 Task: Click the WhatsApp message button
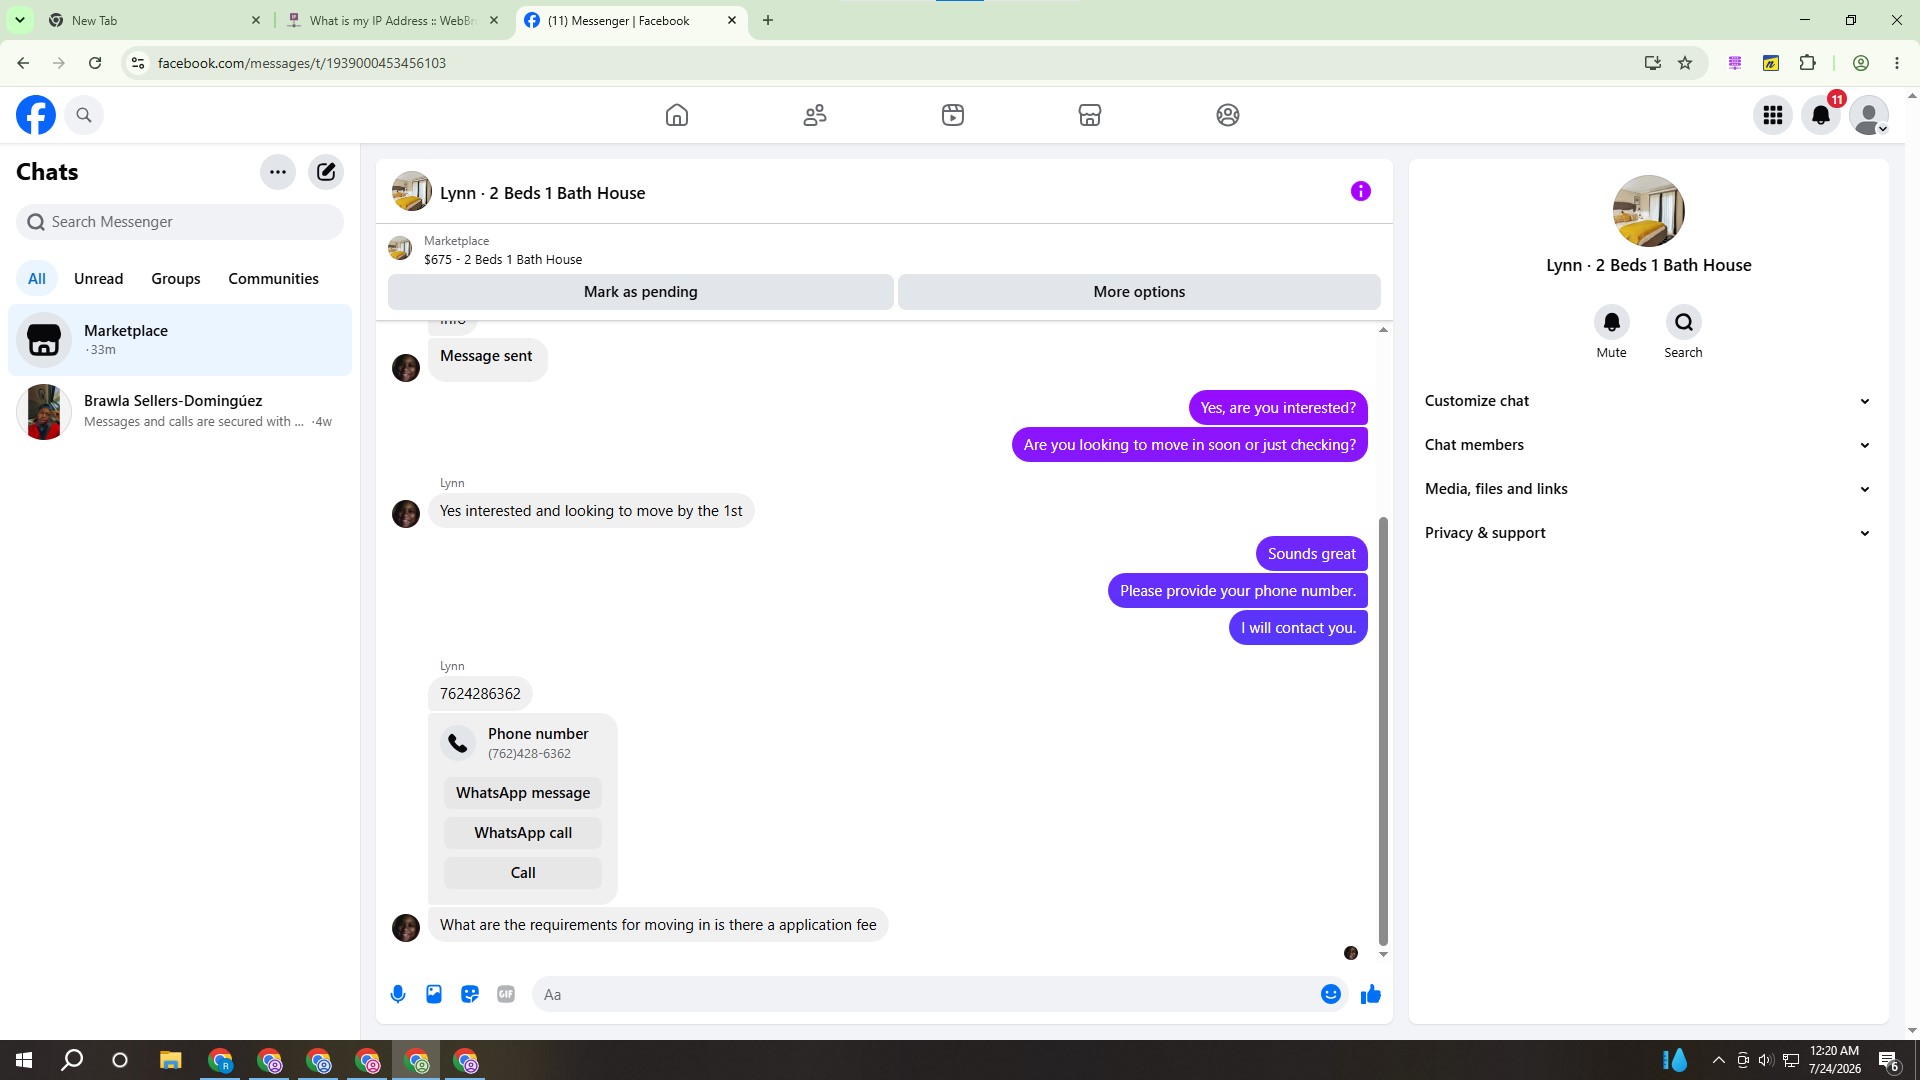pyautogui.click(x=523, y=793)
